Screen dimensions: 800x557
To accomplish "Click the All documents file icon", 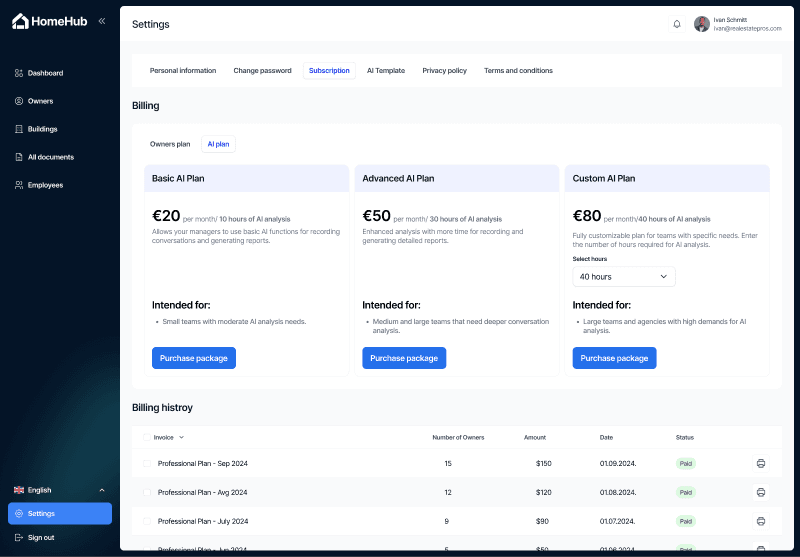I will (x=19, y=157).
